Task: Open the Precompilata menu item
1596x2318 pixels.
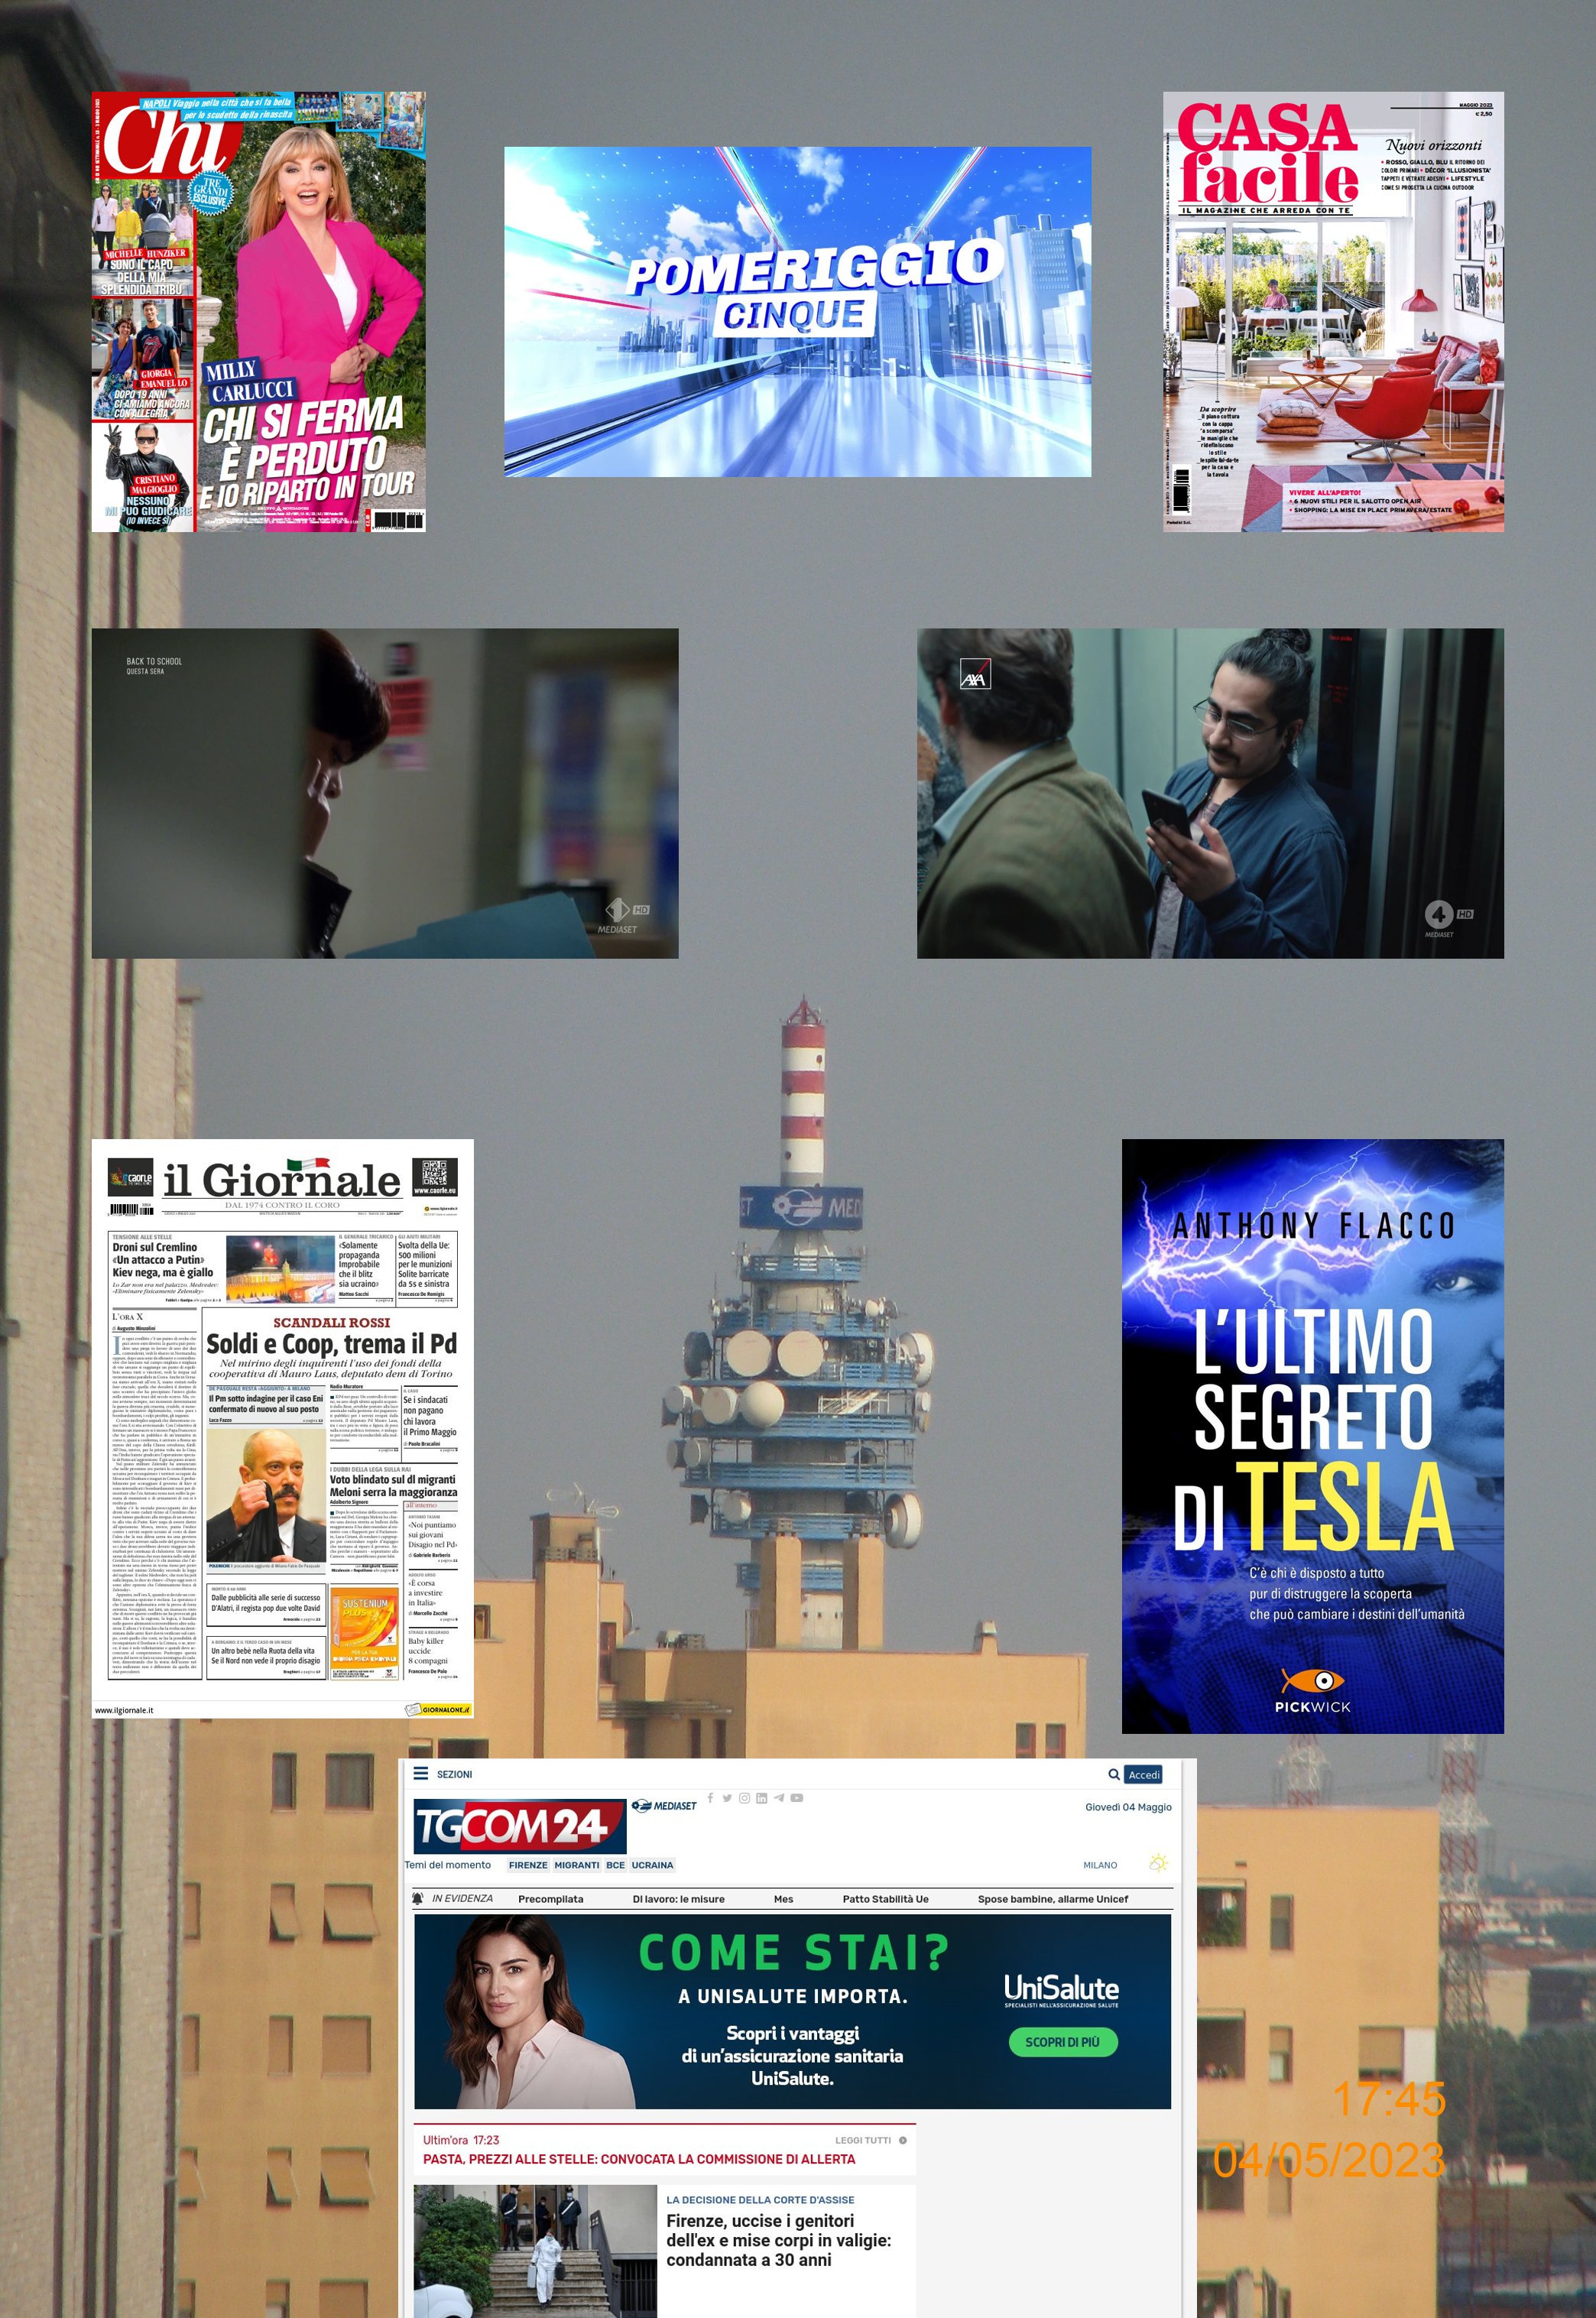Action: [550, 1899]
